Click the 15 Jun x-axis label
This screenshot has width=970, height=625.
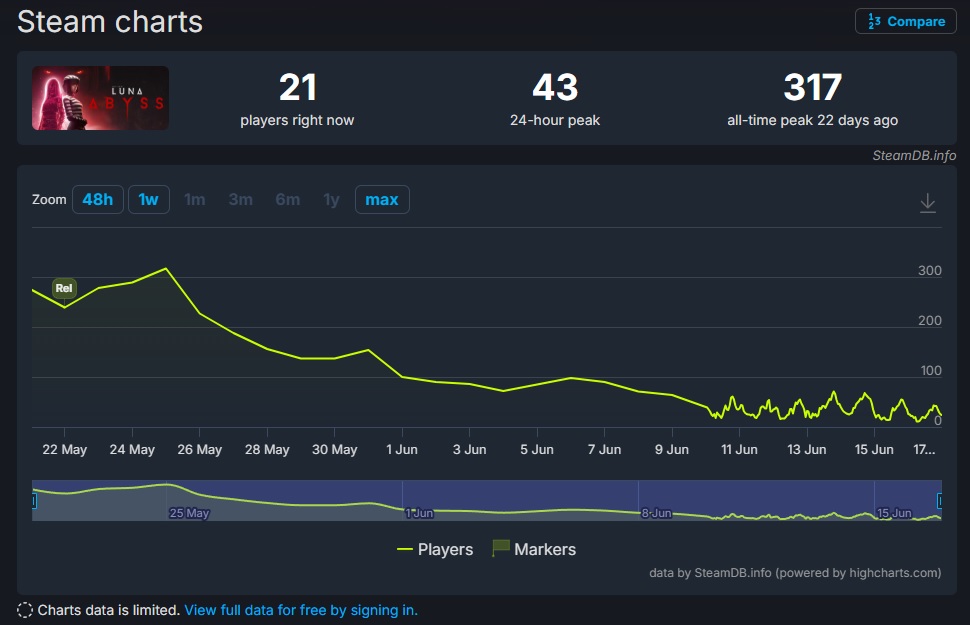pyautogui.click(x=873, y=449)
